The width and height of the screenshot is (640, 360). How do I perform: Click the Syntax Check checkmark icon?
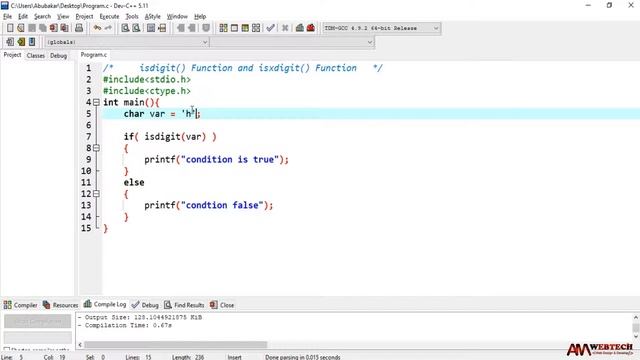pyautogui.click(x=270, y=28)
